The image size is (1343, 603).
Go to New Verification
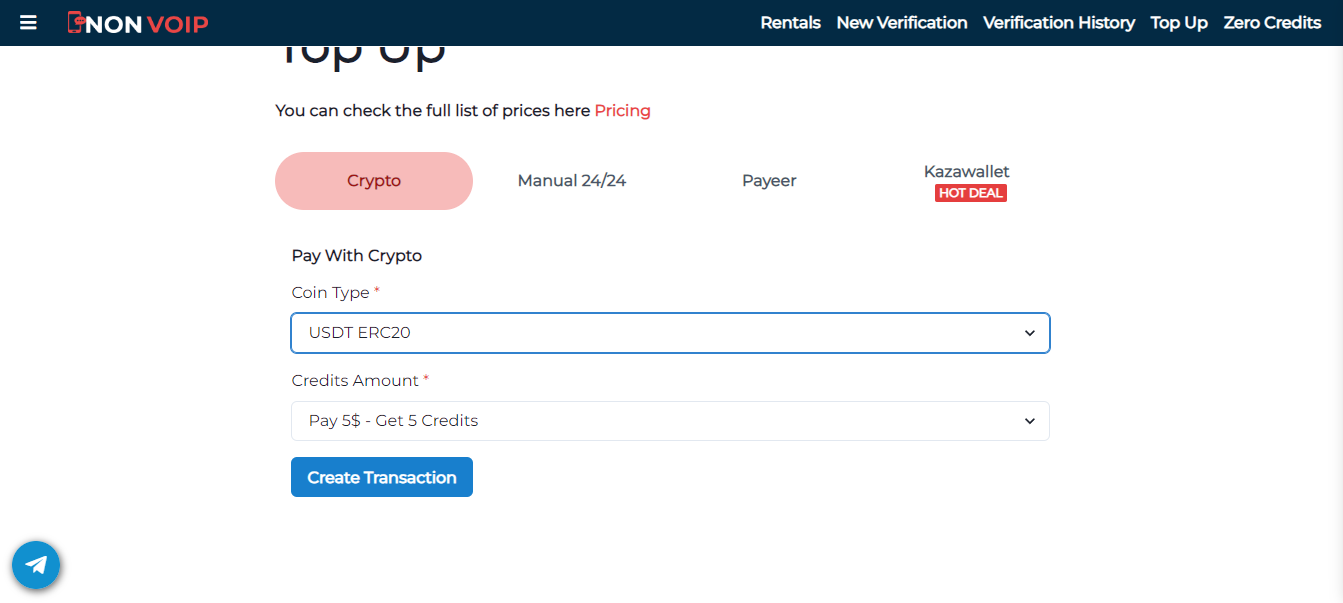(x=901, y=22)
